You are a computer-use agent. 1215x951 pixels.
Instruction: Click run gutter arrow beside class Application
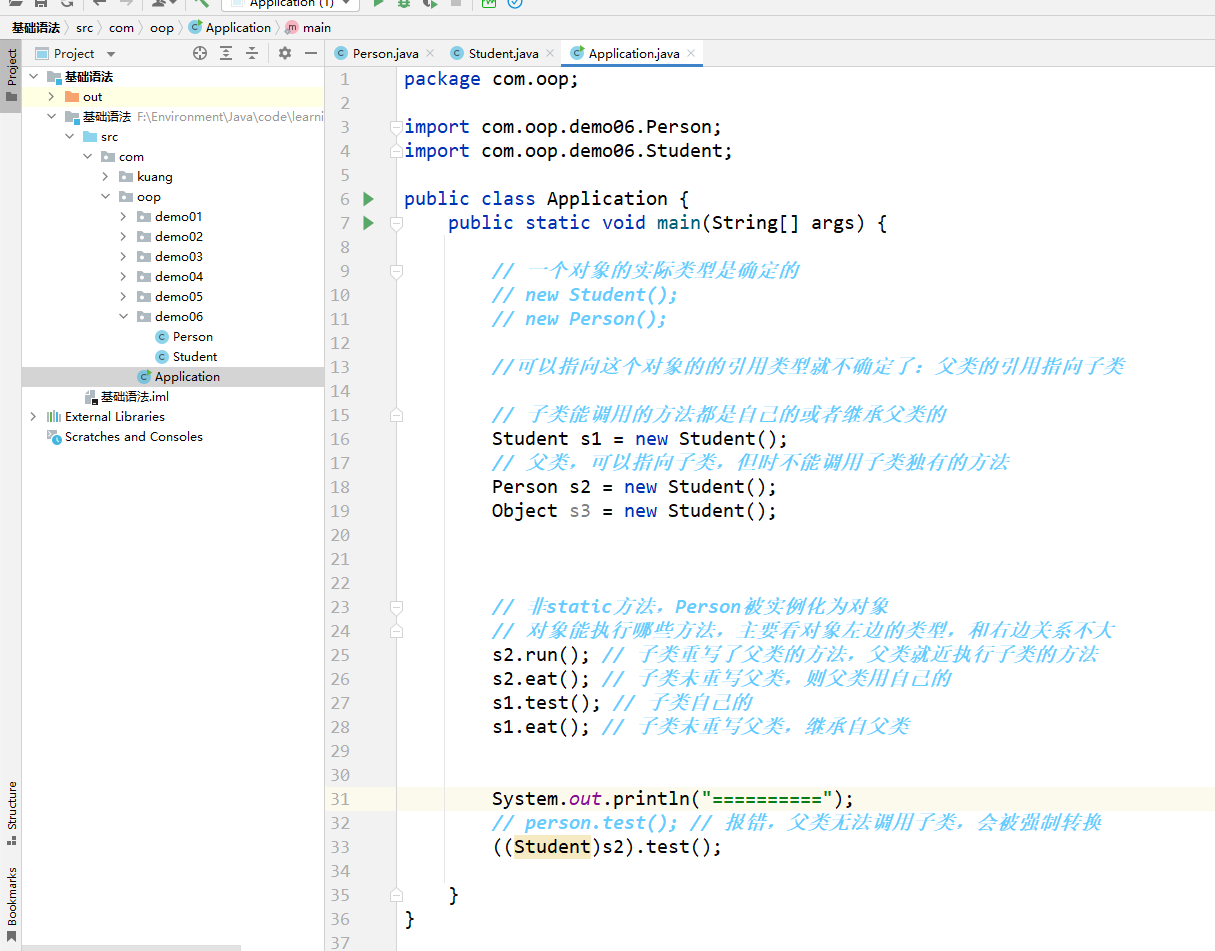(368, 199)
